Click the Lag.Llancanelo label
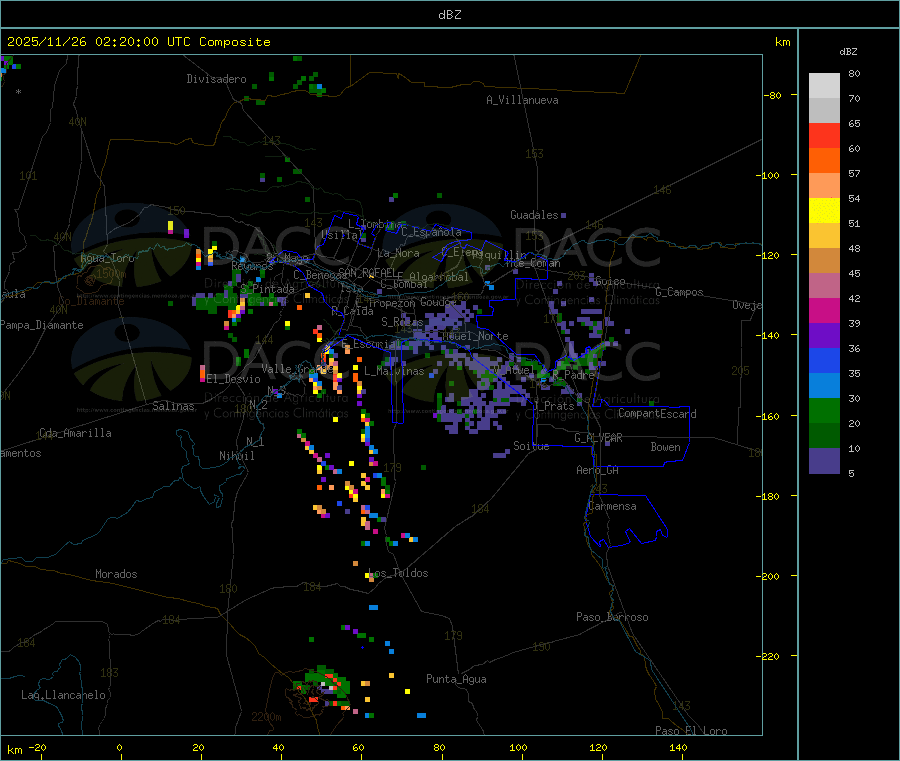The width and height of the screenshot is (900, 761). point(64,695)
